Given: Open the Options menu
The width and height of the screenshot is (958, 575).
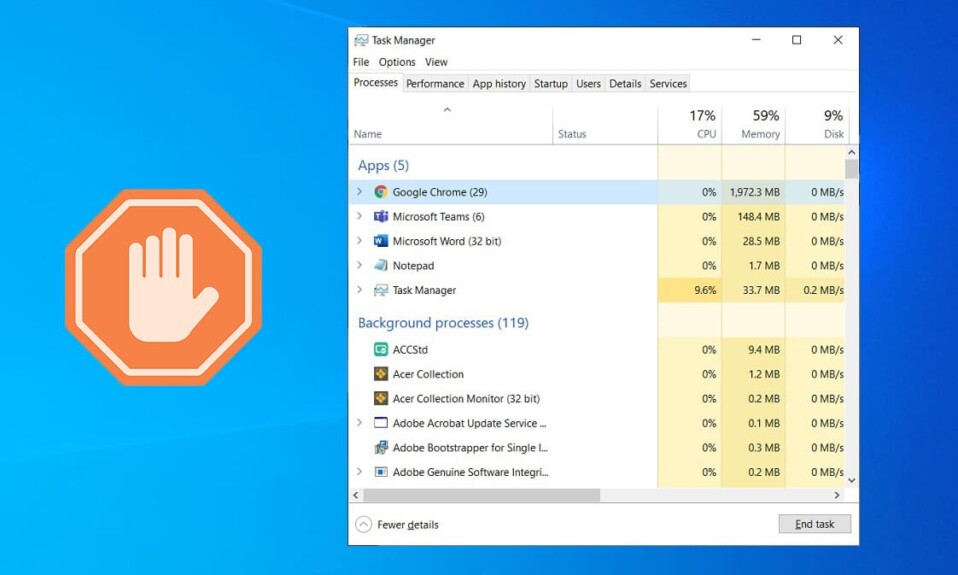Looking at the screenshot, I should (x=397, y=62).
